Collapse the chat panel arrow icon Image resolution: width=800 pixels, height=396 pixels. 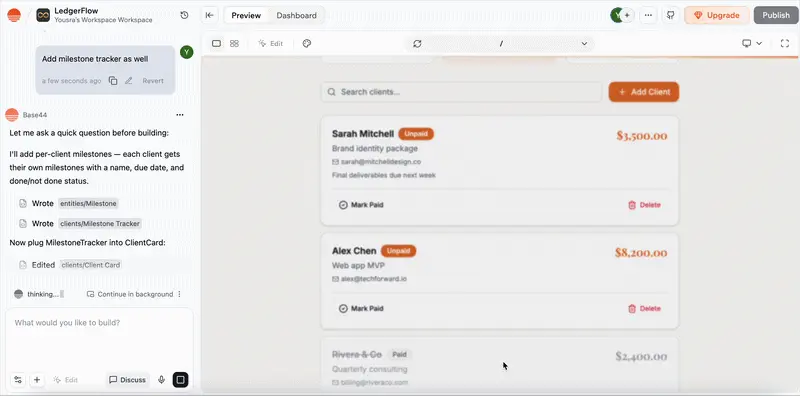(x=210, y=15)
